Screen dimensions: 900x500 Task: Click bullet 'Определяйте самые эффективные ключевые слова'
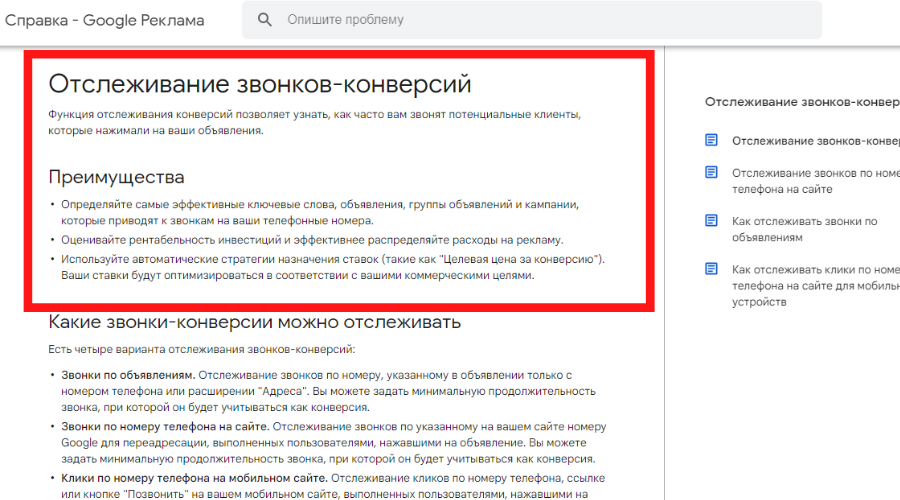pyautogui.click(x=320, y=212)
